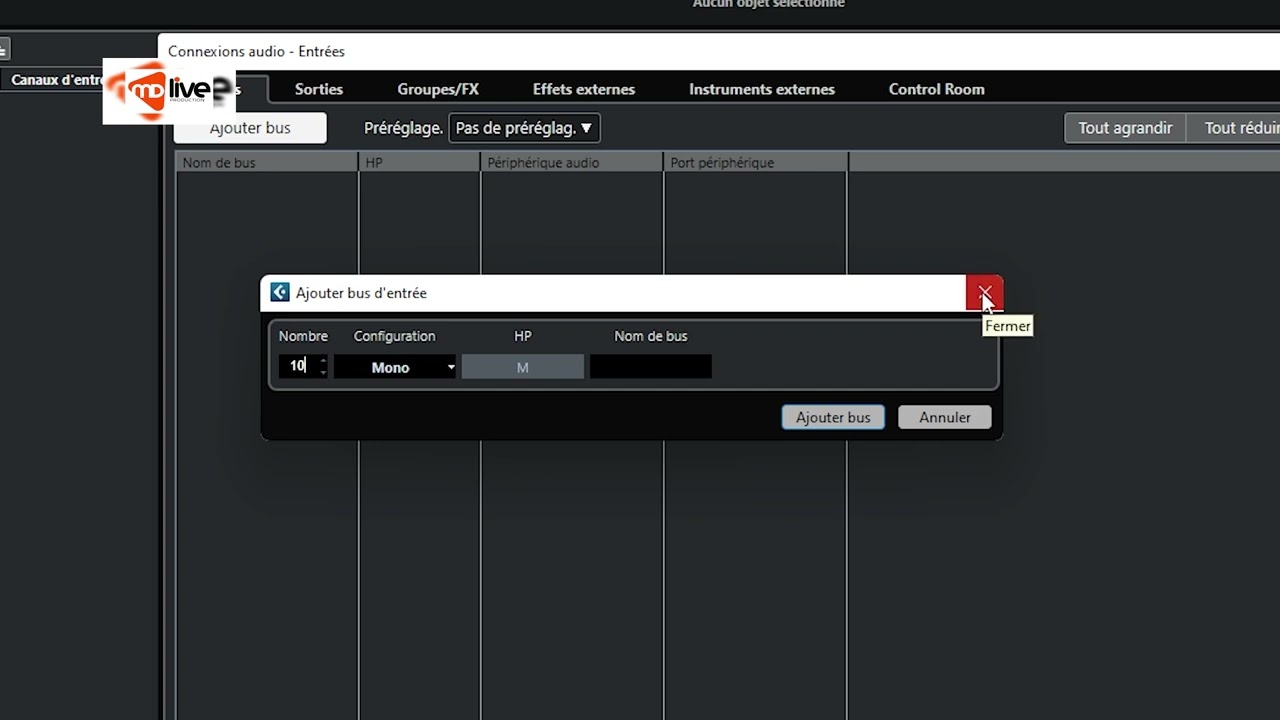Click the Cubase icon in dialog title bar
1280x720 pixels.
(280, 292)
